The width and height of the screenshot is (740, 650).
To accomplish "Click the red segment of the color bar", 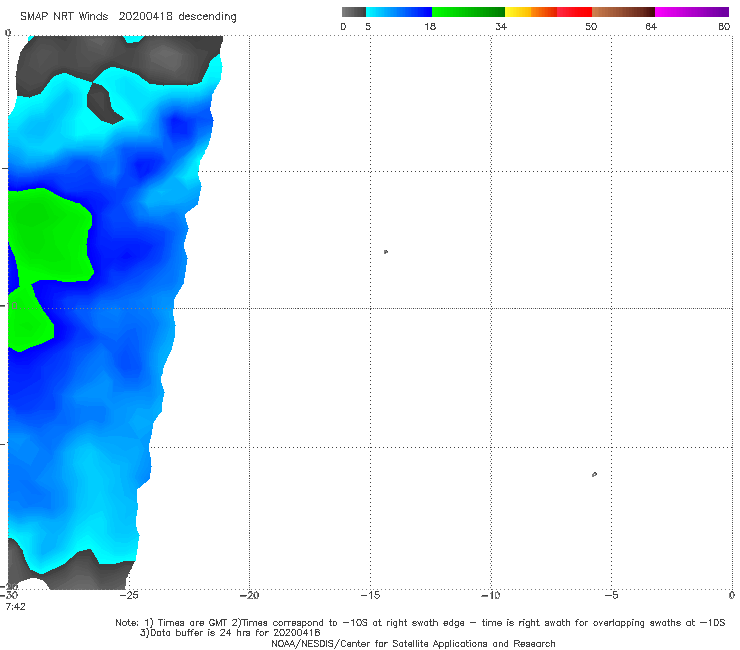I will coord(574,12).
